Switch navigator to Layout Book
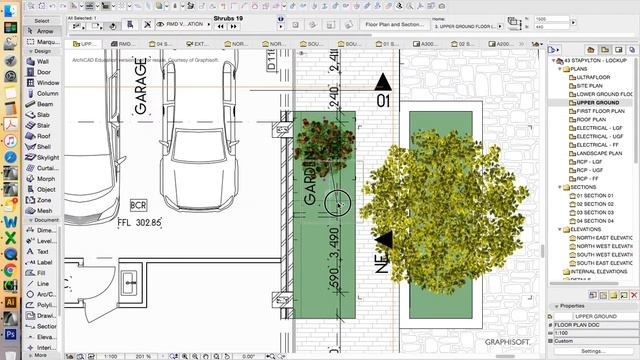This screenshot has height=360, width=640. (x=619, y=50)
